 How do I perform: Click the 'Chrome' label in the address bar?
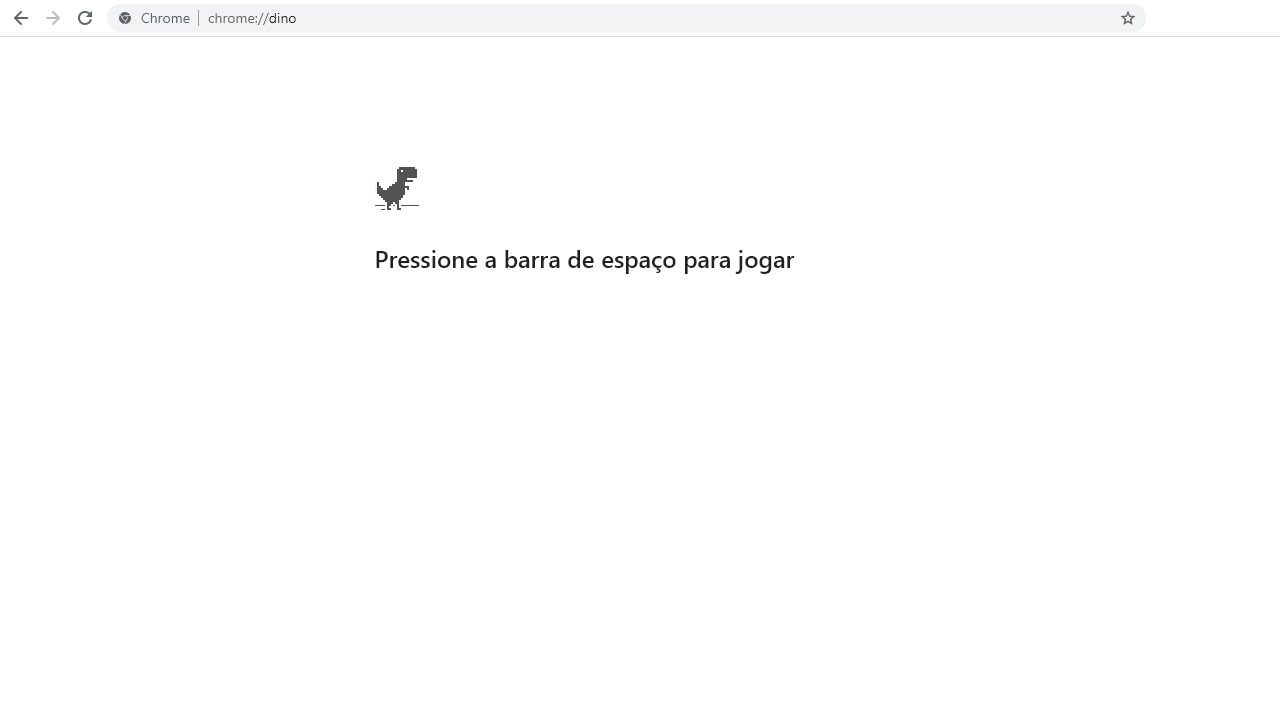(x=165, y=18)
